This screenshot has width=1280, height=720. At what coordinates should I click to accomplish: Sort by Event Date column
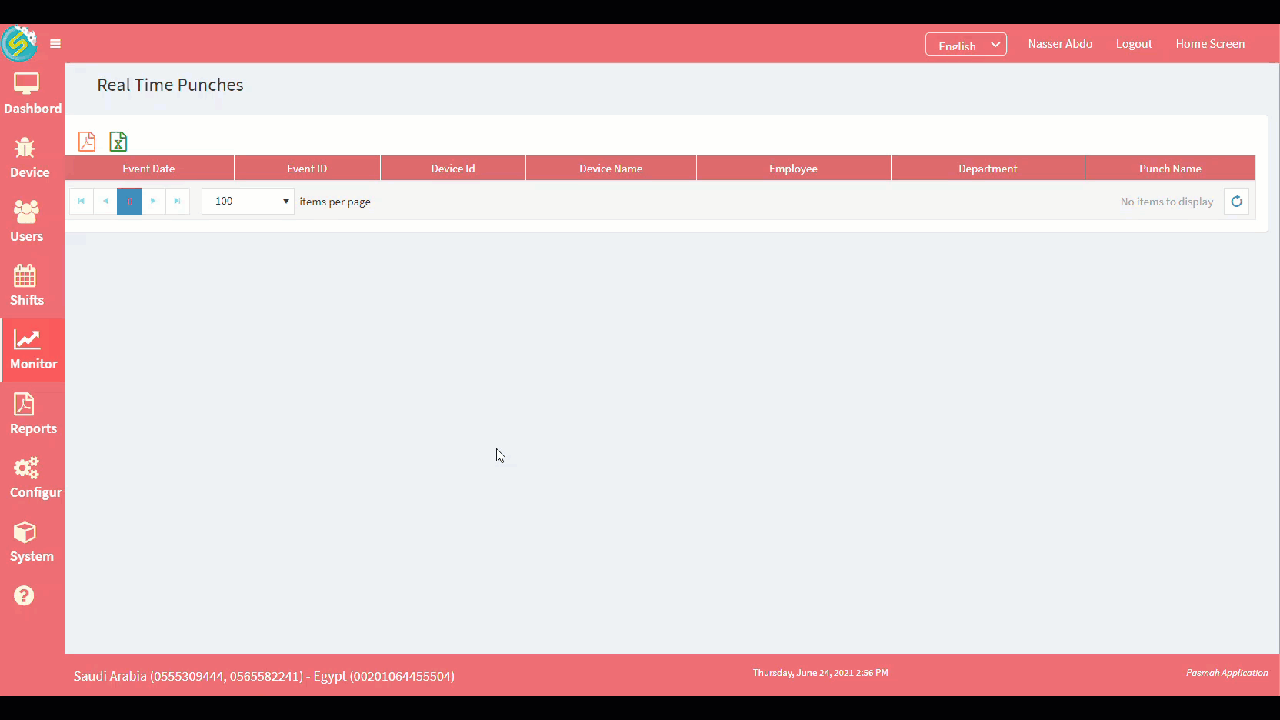(x=149, y=168)
